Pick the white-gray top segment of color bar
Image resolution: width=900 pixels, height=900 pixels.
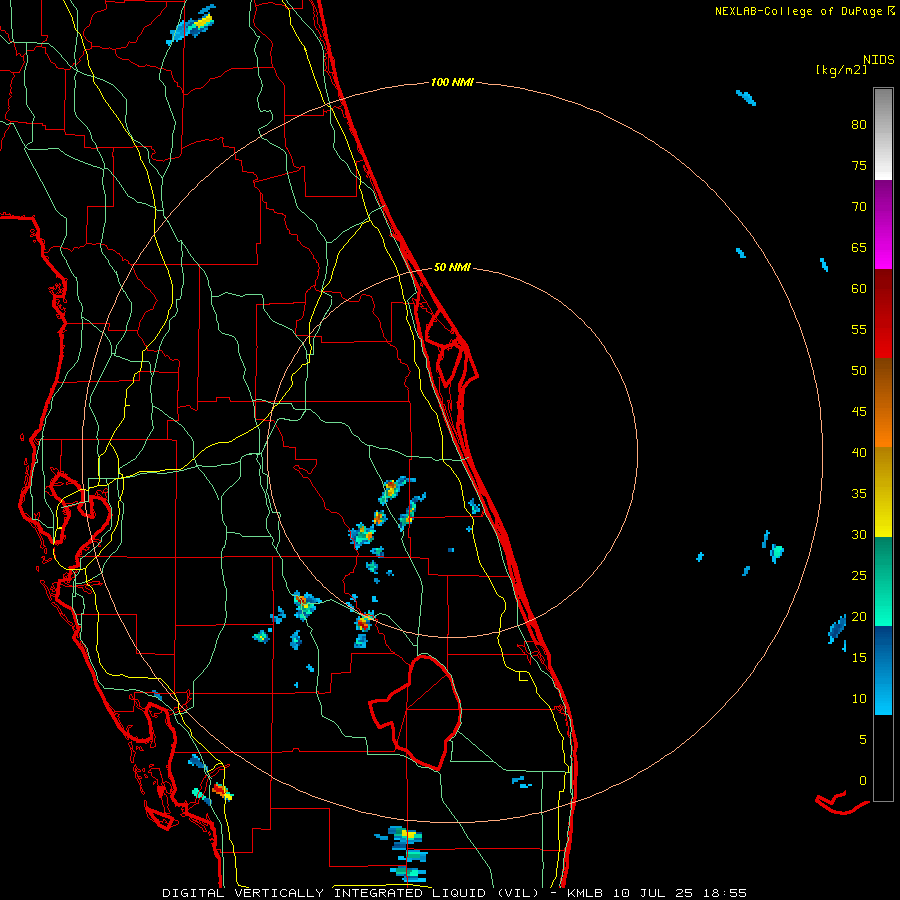point(883,134)
